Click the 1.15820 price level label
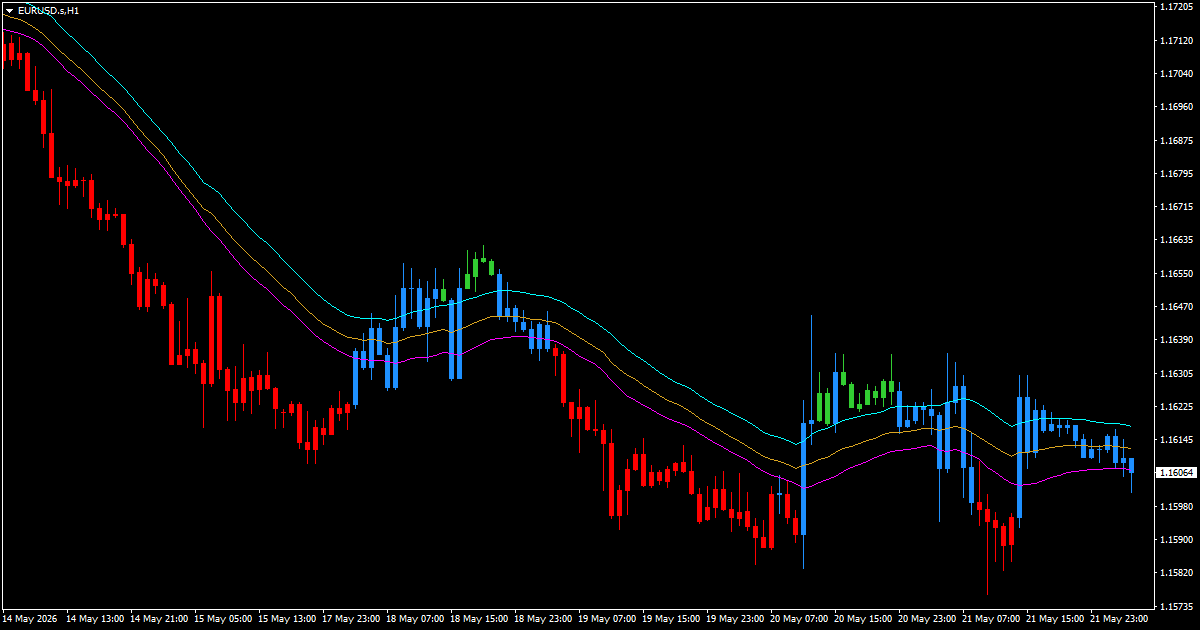1200x630 pixels. coord(1175,573)
